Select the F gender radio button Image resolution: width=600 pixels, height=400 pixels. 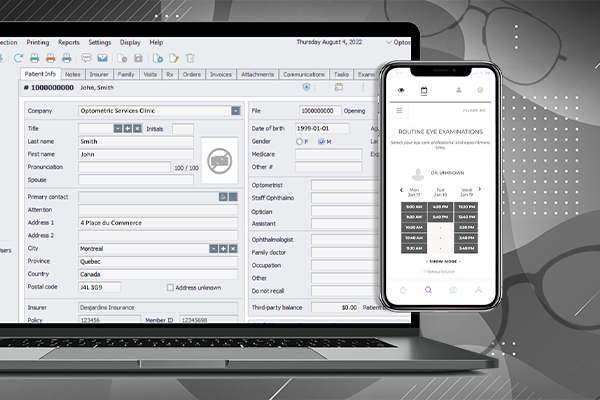299,142
